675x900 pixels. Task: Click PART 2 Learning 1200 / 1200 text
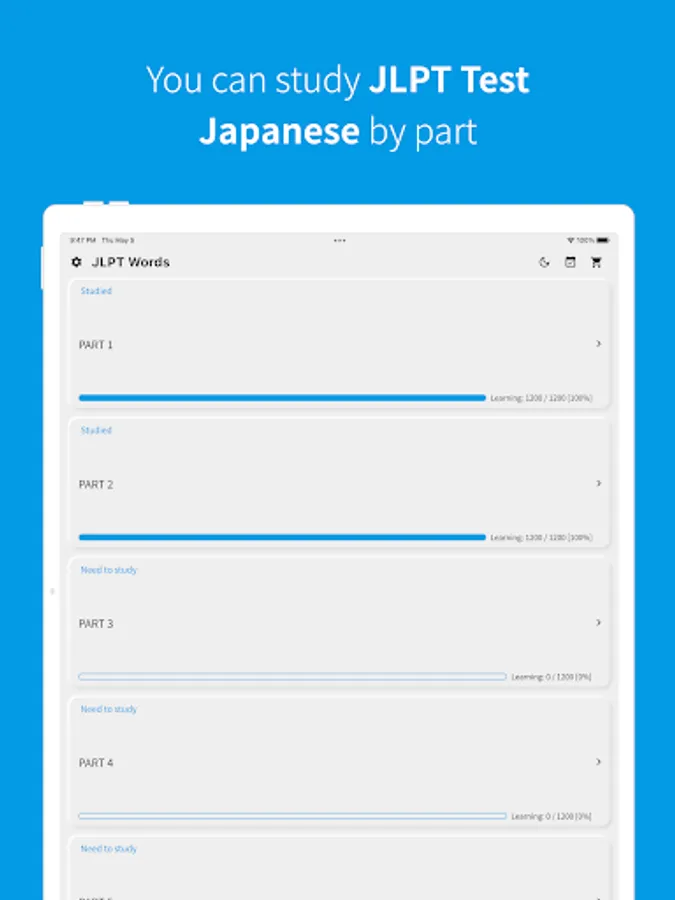(541, 537)
